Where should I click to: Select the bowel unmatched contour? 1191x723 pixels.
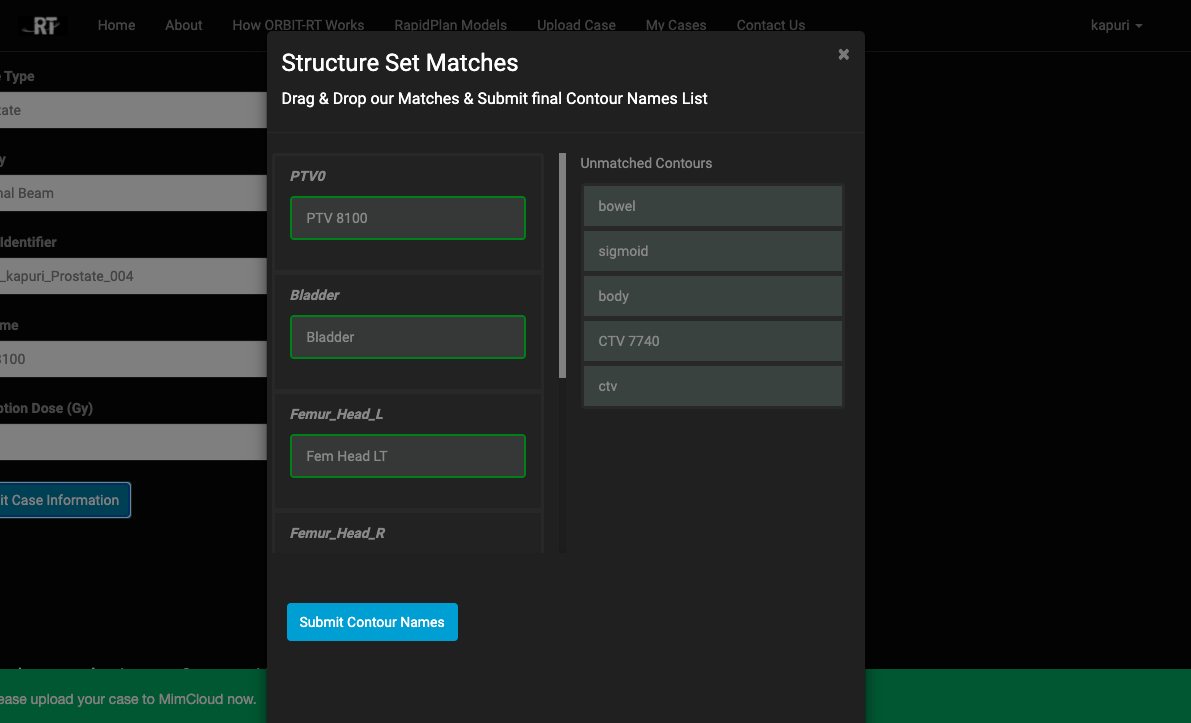pos(712,206)
